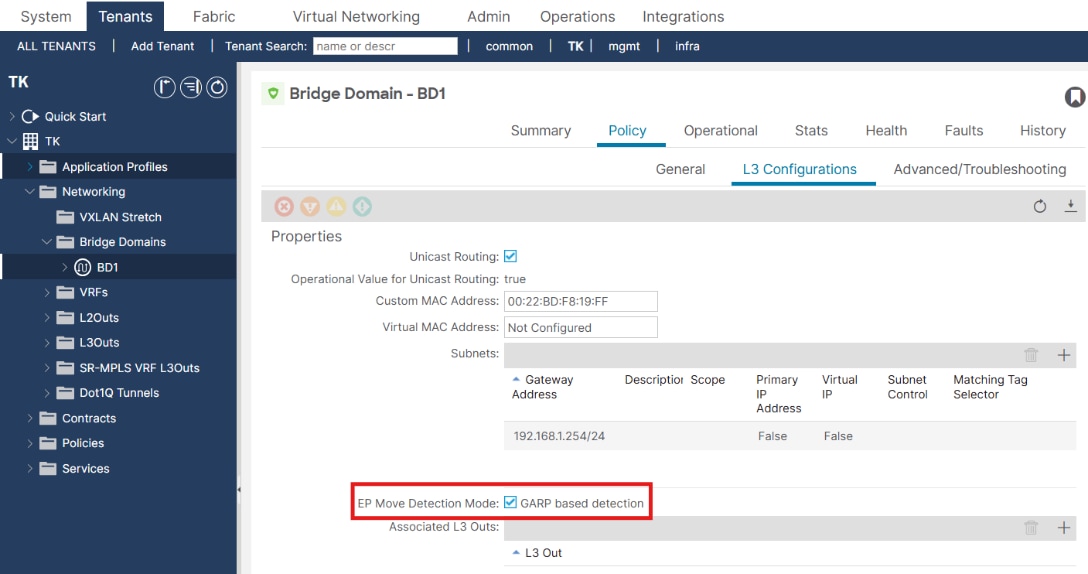The width and height of the screenshot is (1088, 574).
Task: Click the green shield icon beside Bridge Domain
Action: pyautogui.click(x=273, y=93)
